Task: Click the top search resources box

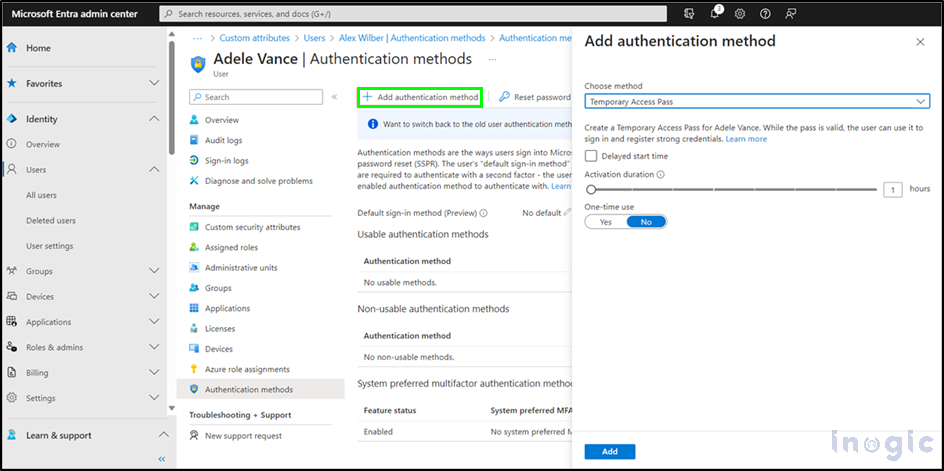Action: (x=420, y=14)
